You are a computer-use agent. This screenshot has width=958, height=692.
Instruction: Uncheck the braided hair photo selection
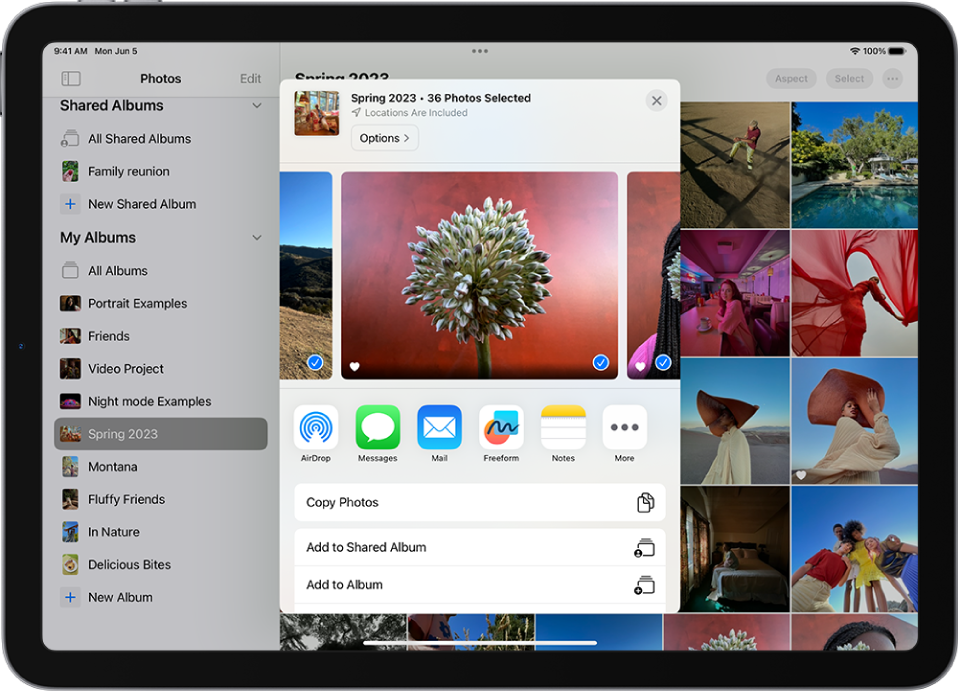(x=662, y=363)
